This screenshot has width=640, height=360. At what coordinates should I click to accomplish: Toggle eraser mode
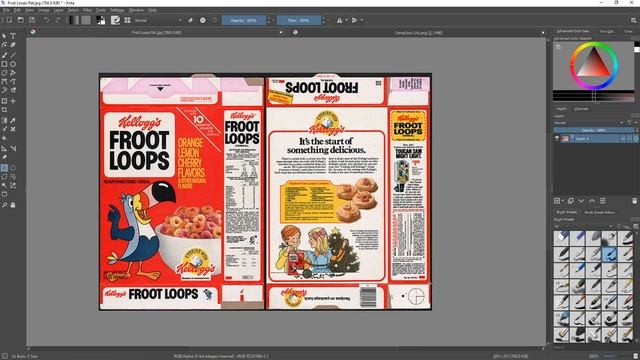pyautogui.click(x=190, y=20)
